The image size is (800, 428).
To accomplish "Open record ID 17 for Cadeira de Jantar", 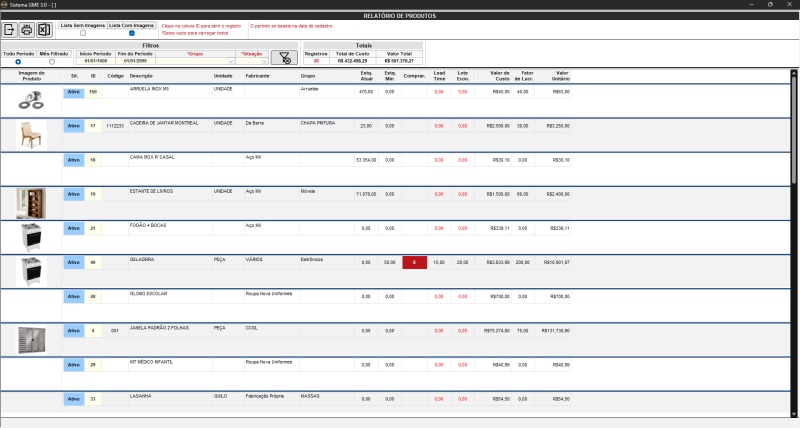I will 93,126.
